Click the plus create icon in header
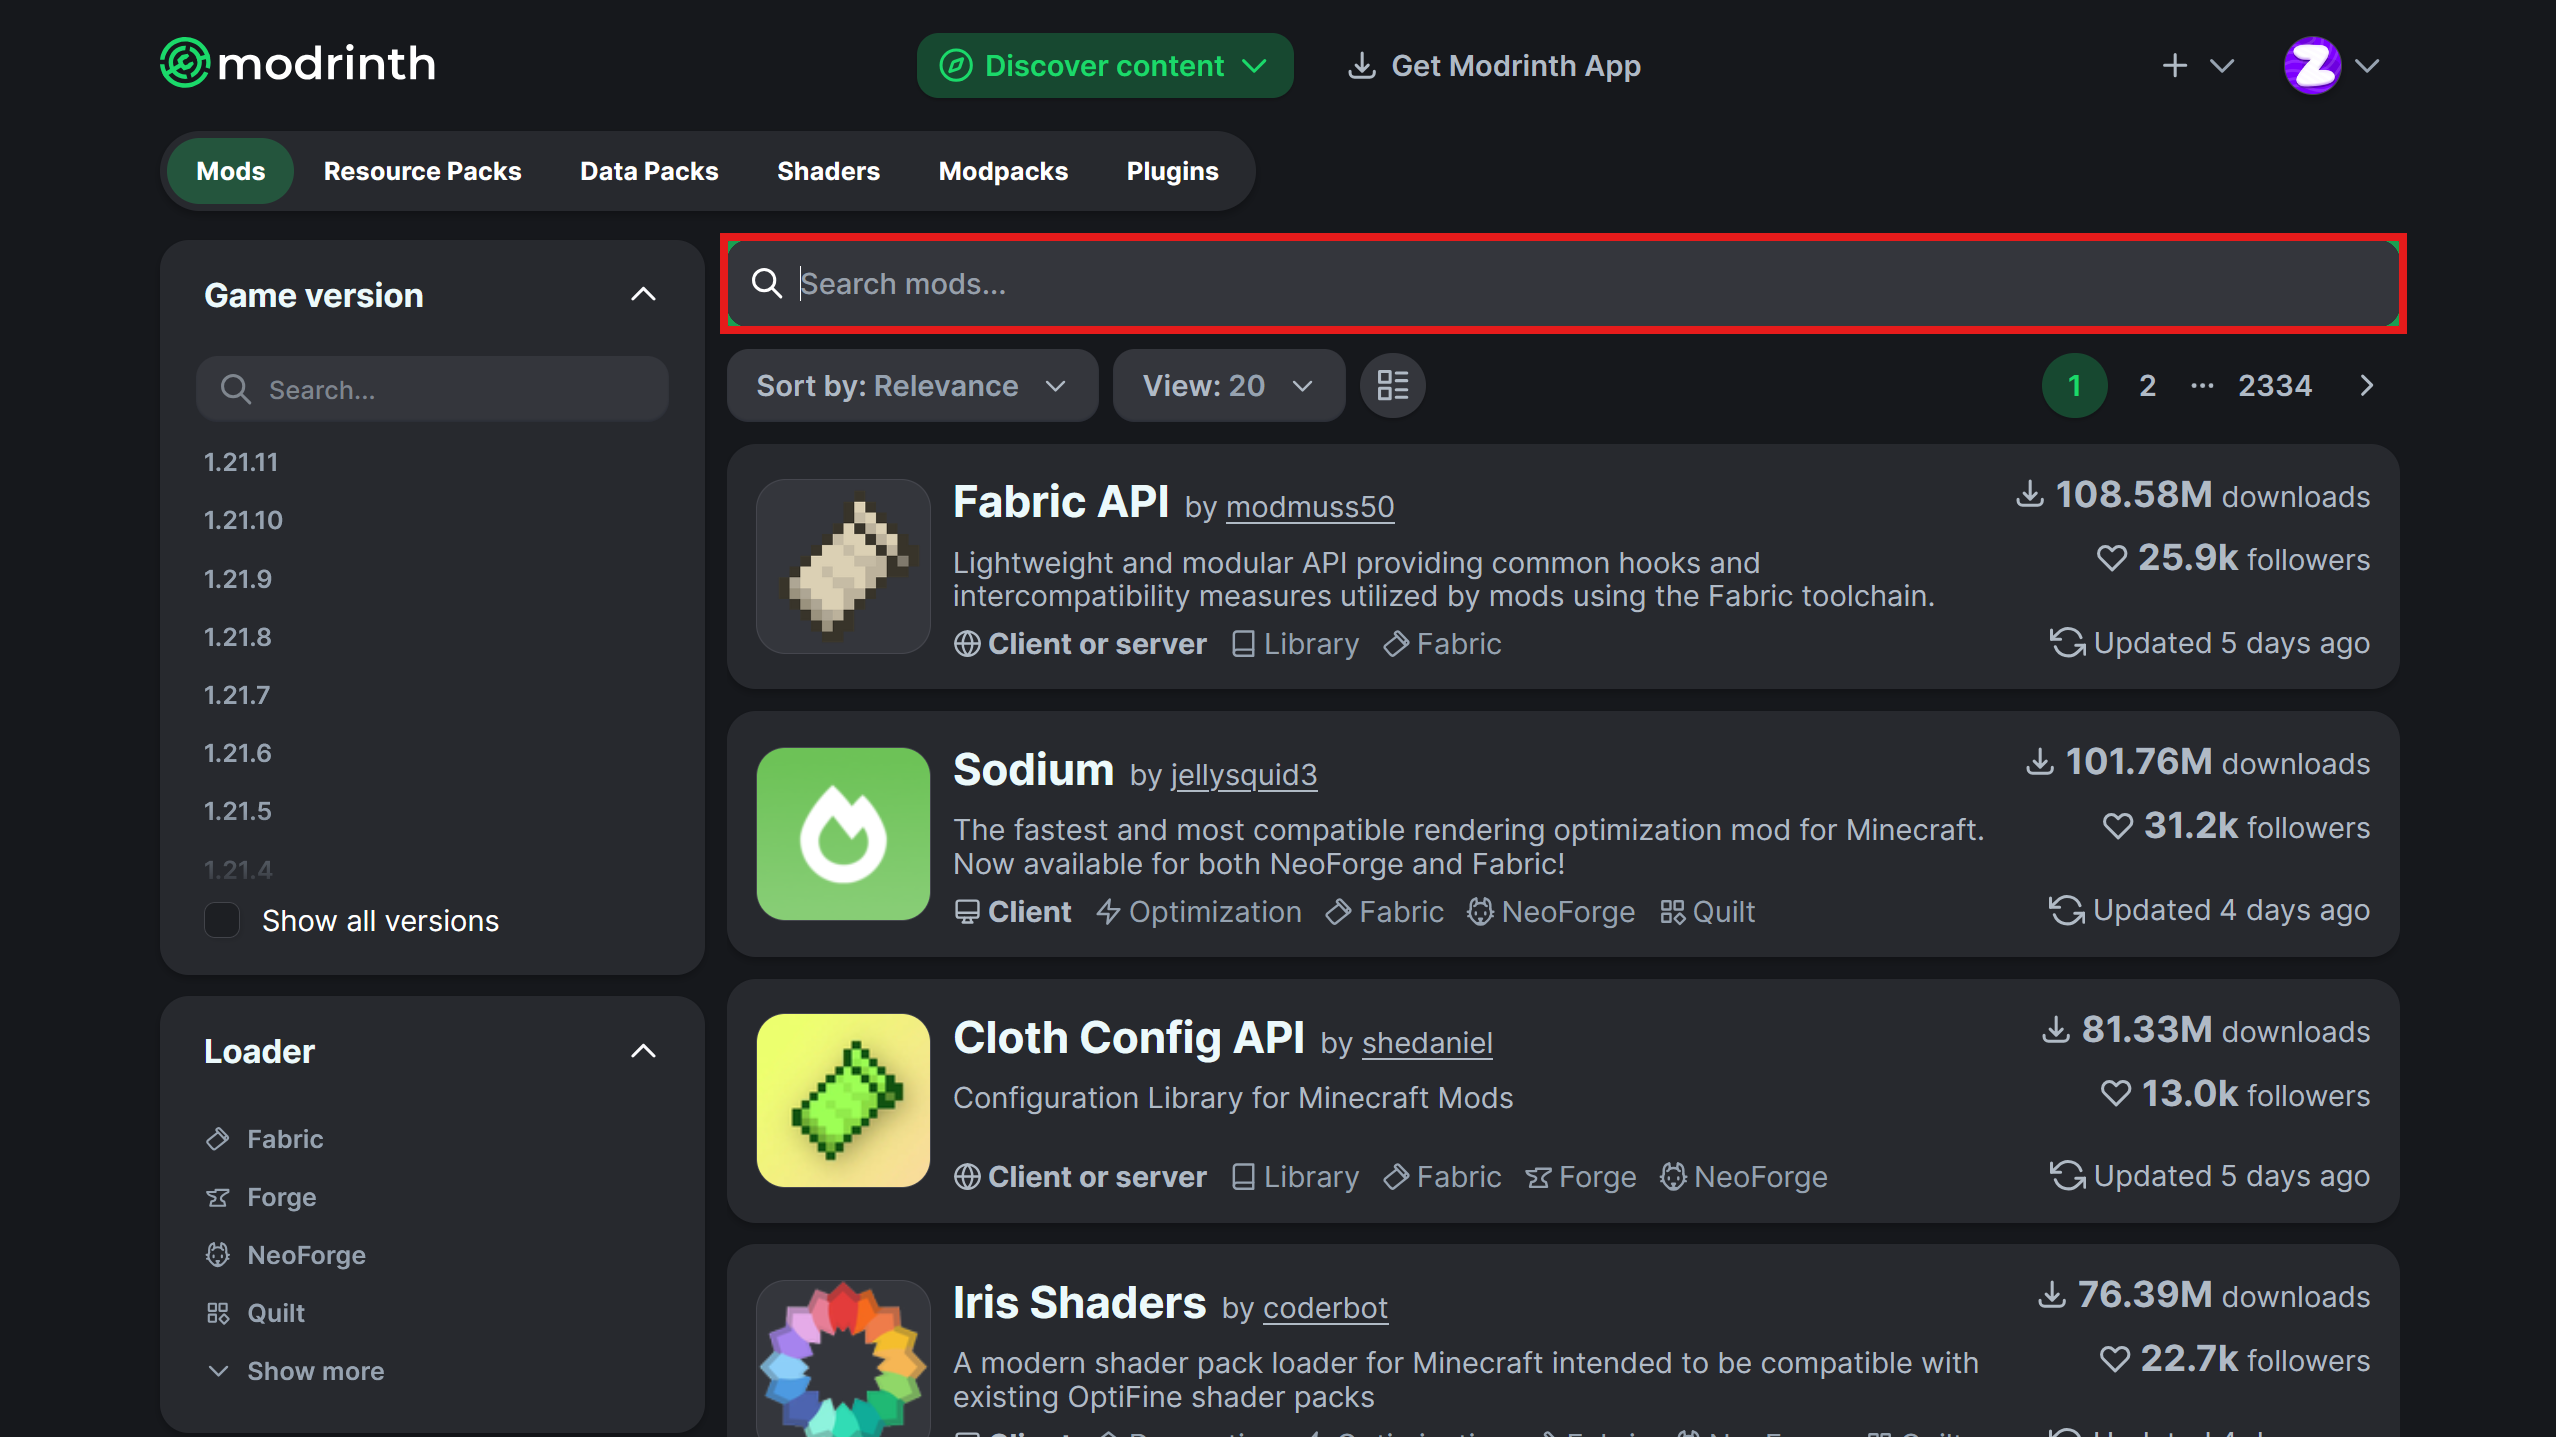Image resolution: width=2556 pixels, height=1437 pixels. click(x=2174, y=66)
